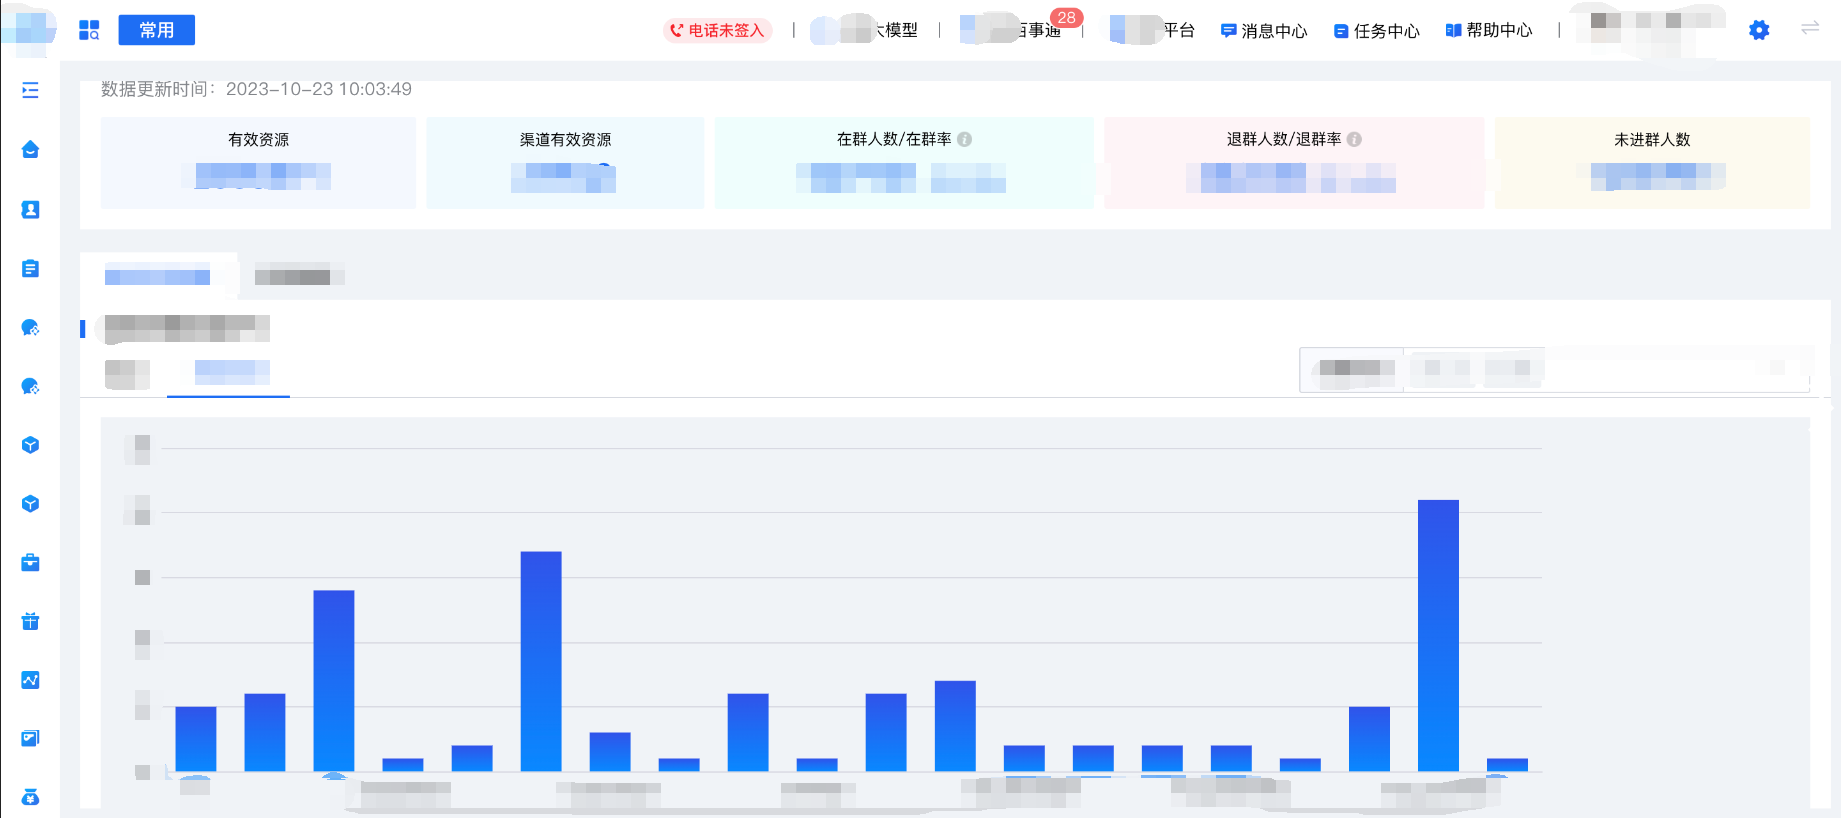The width and height of the screenshot is (1841, 818).
Task: Open the sidebar gift box icon
Action: (x=30, y=621)
